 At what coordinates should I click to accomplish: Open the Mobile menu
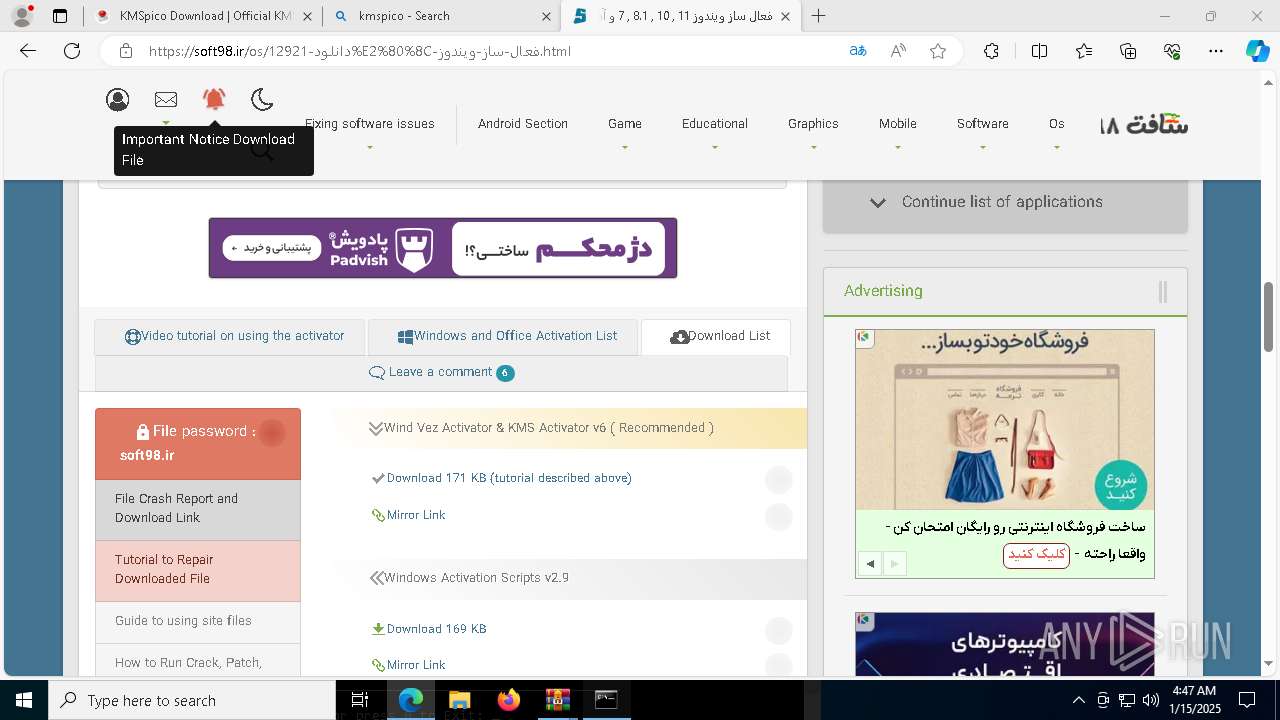pyautogui.click(x=898, y=124)
